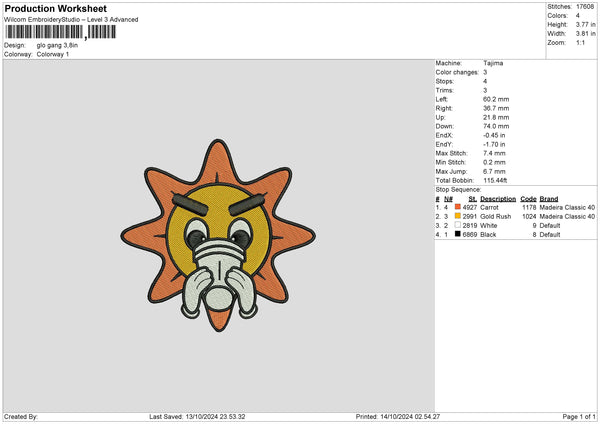
Task: Click the 'Gold Rush' description text
Action: 496,217
